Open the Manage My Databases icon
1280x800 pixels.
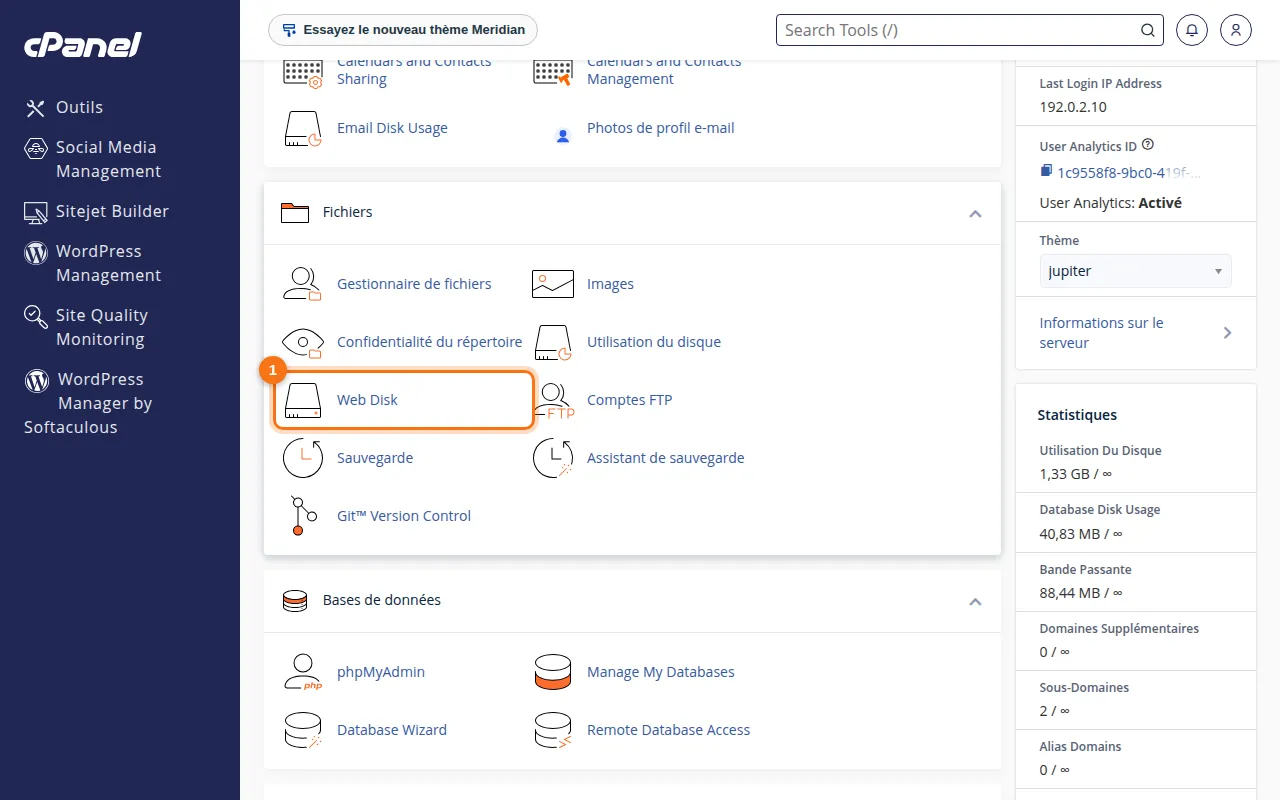click(553, 672)
